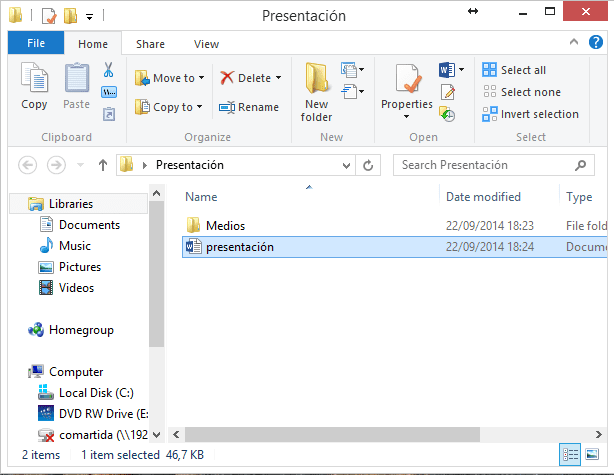Click the Copy icon in Clipboard group

point(34,77)
